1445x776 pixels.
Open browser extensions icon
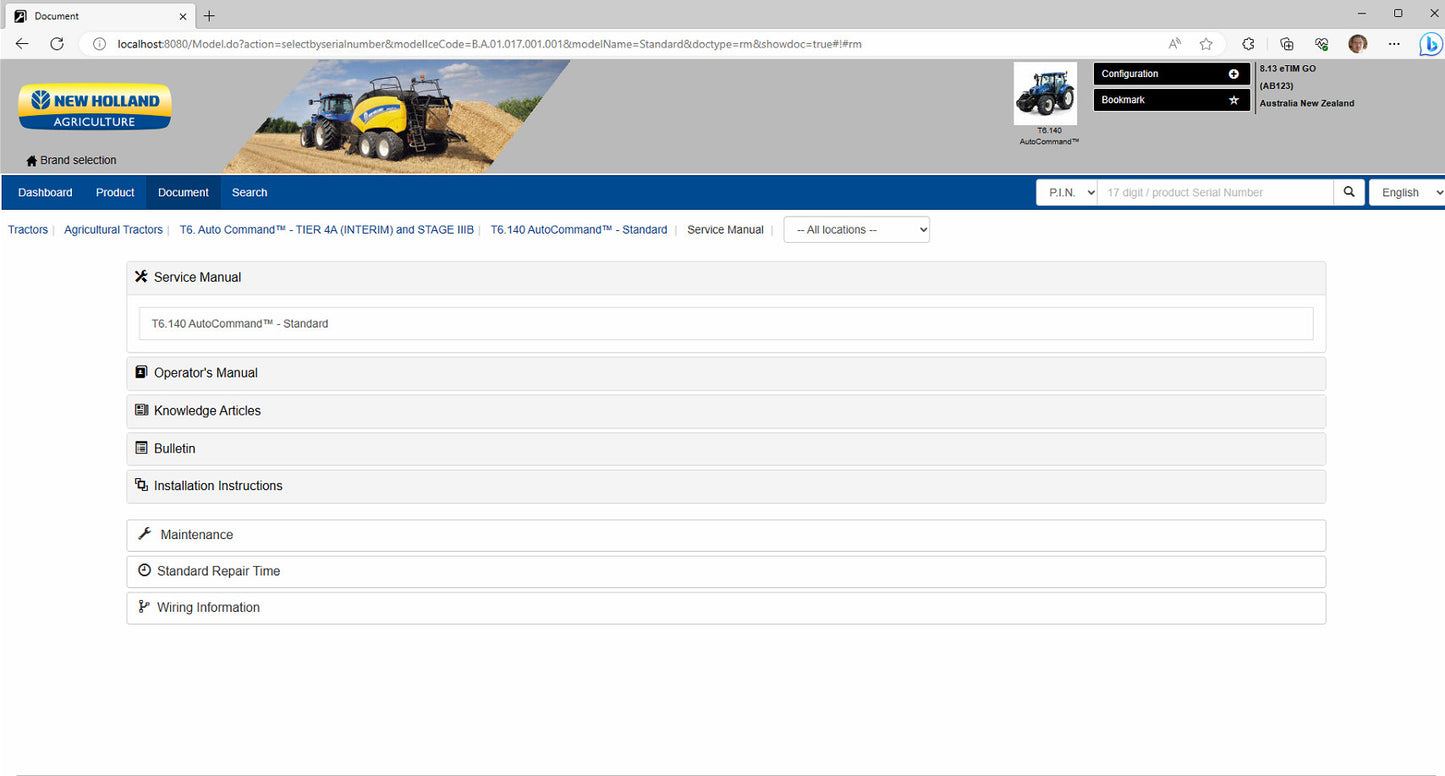pyautogui.click(x=1248, y=44)
